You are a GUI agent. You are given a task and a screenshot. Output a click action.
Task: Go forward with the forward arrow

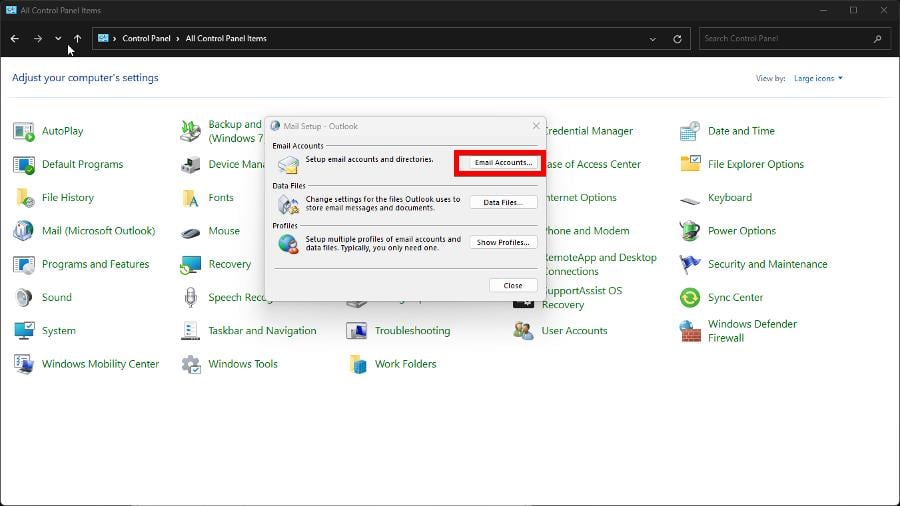click(x=38, y=38)
